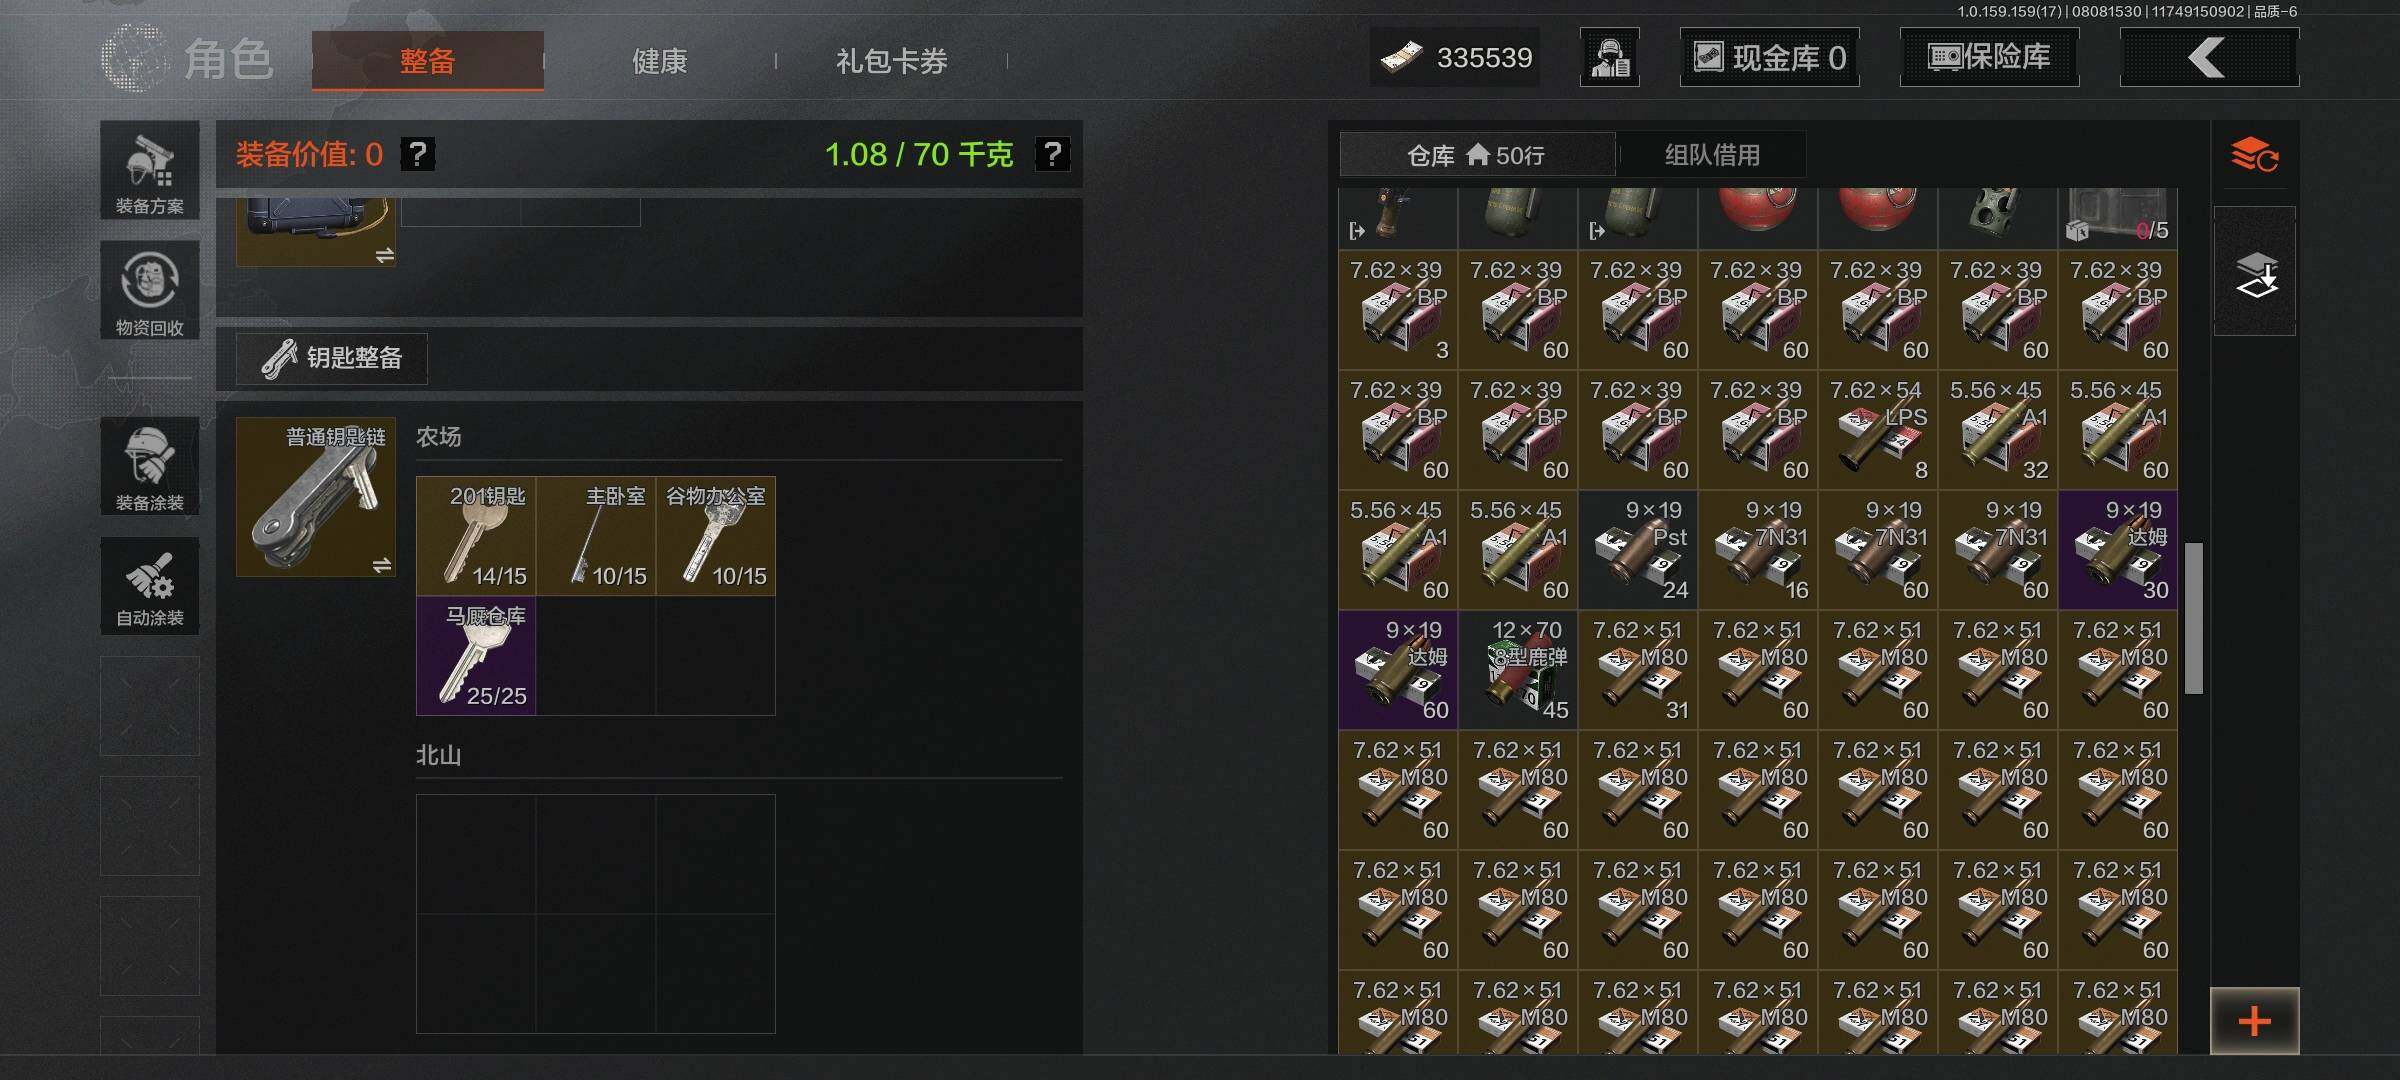Click the 自动涂装 auto-paint icon
2400x1080 pixels.
pos(149,586)
